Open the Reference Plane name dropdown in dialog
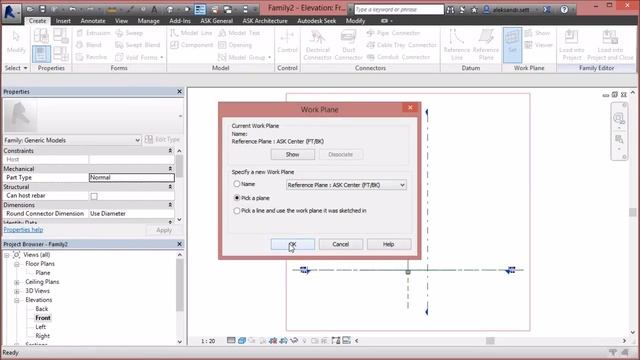The image size is (640, 360). 346,185
